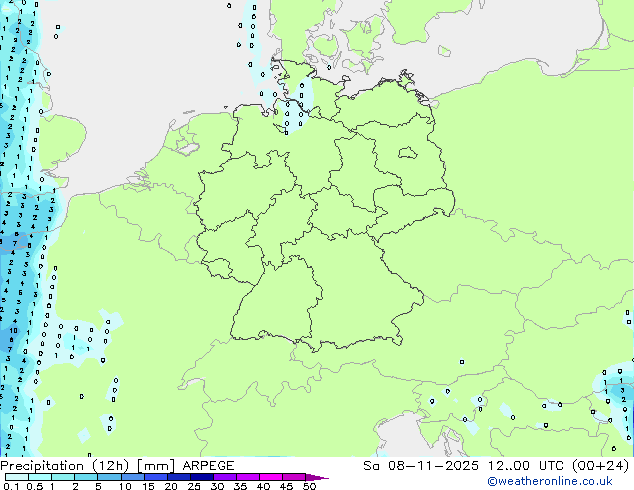634x490 pixels.
Task: Click the above-50 mm arrow swatch
Action: [317, 477]
